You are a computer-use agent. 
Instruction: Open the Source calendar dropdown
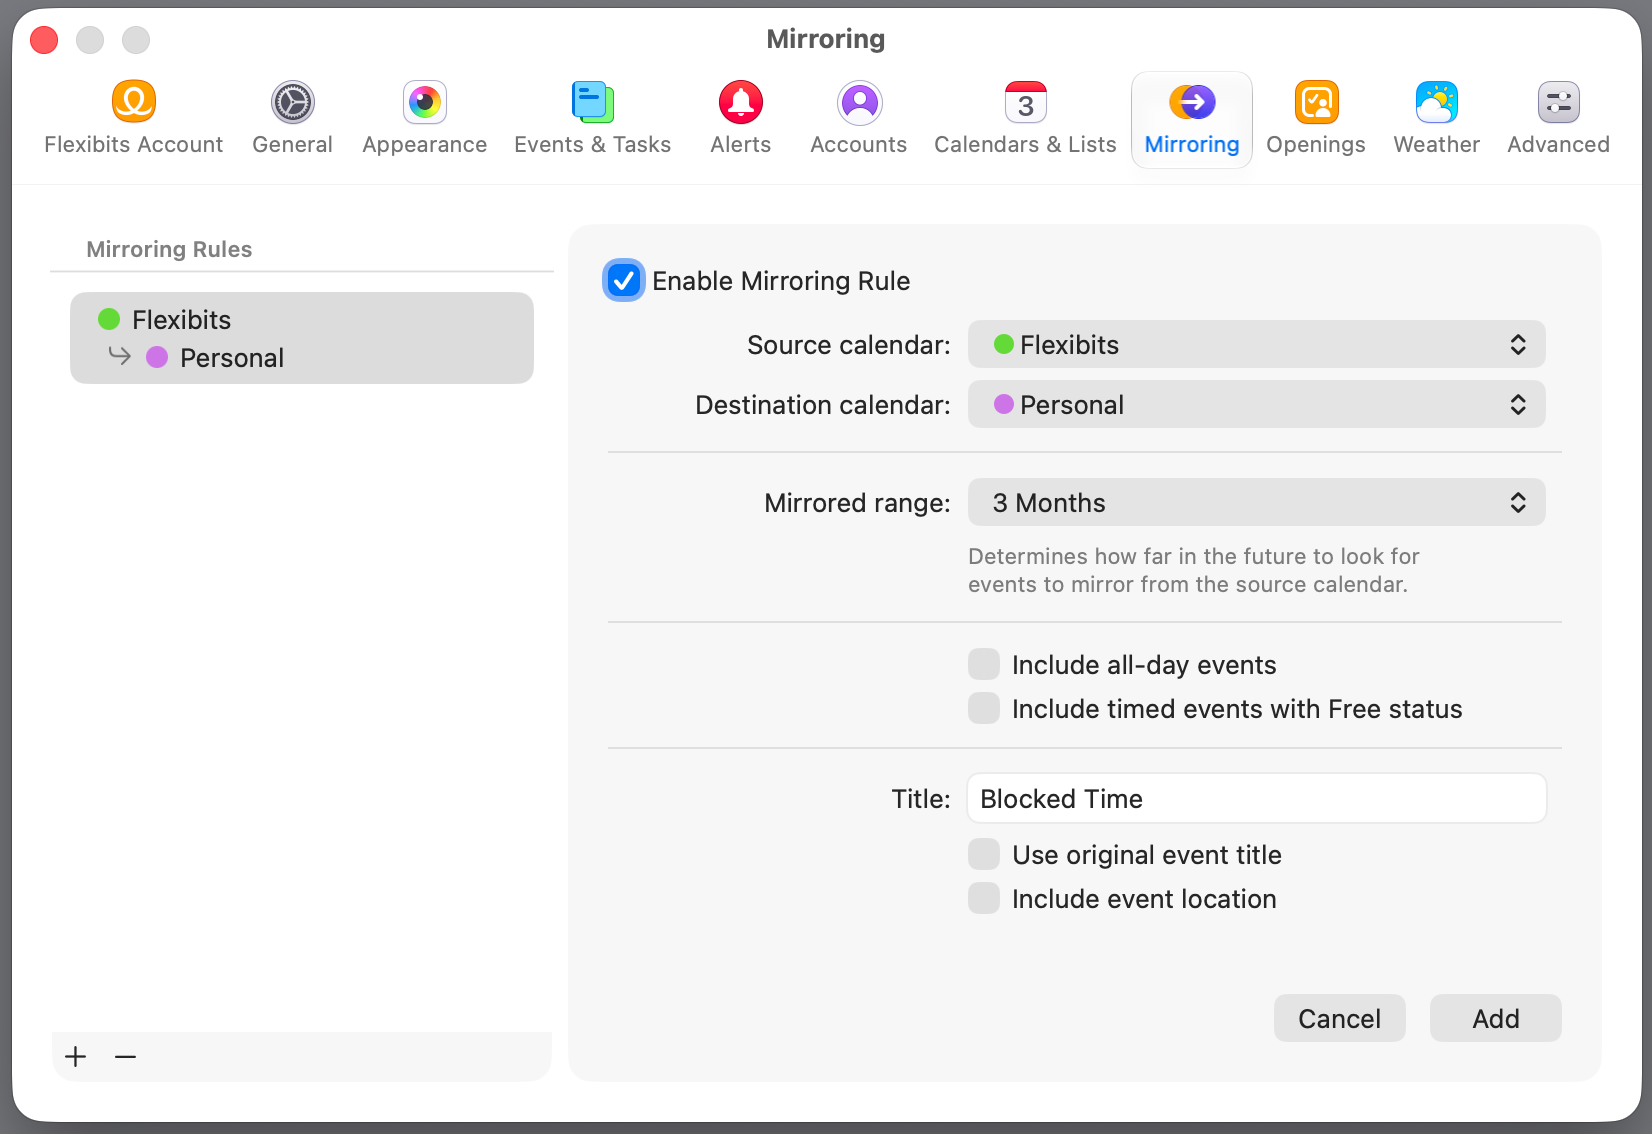coord(1256,344)
